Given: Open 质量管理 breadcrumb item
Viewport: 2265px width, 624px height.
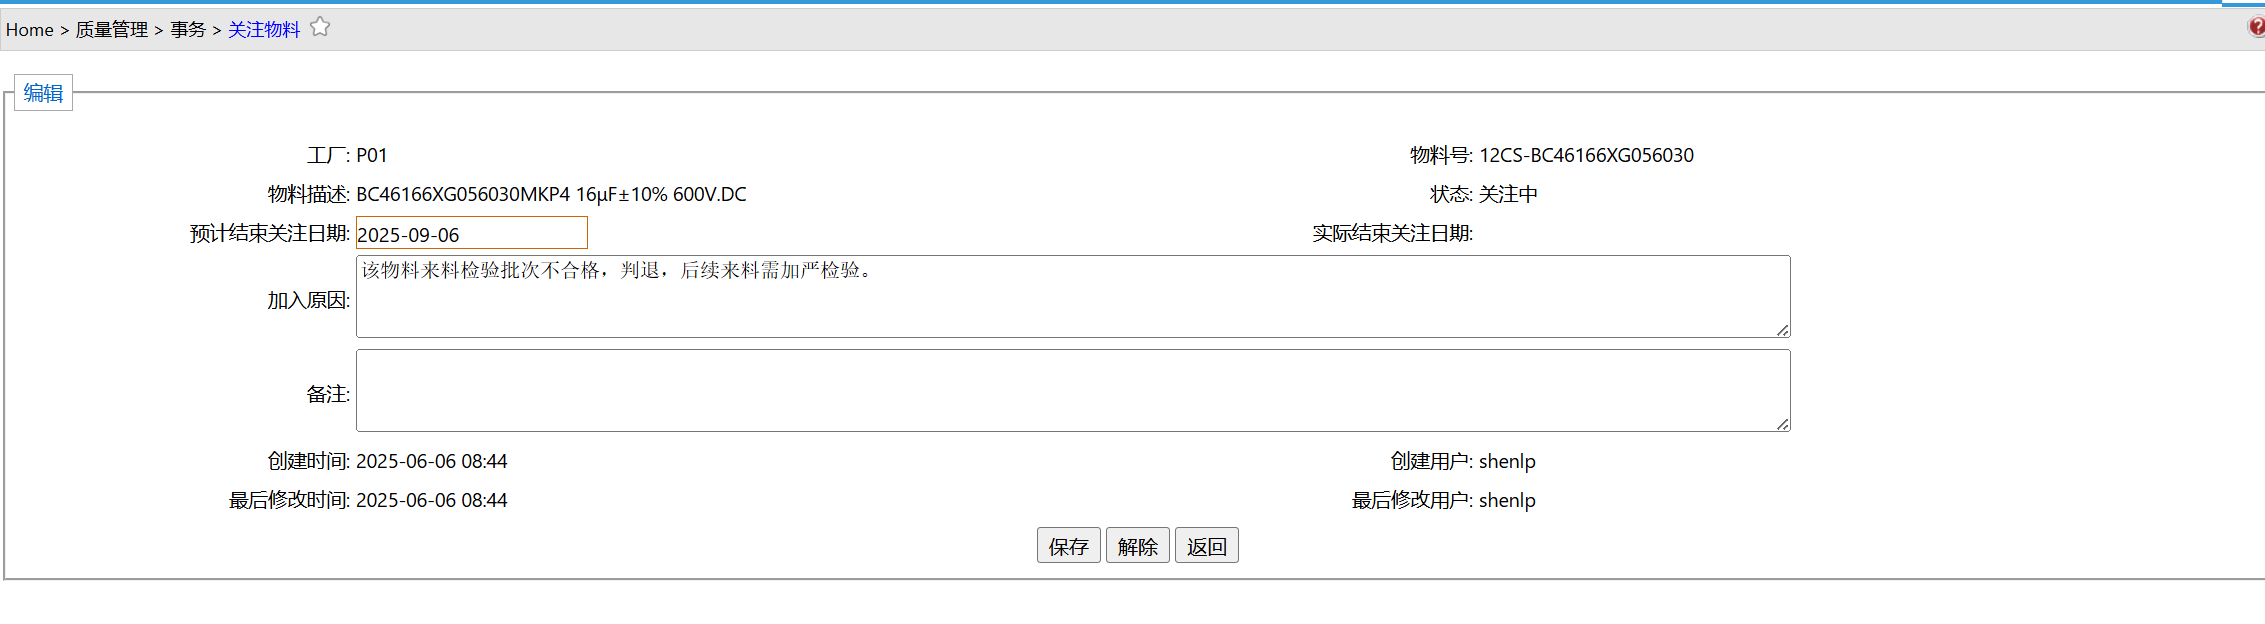Looking at the screenshot, I should (x=112, y=30).
